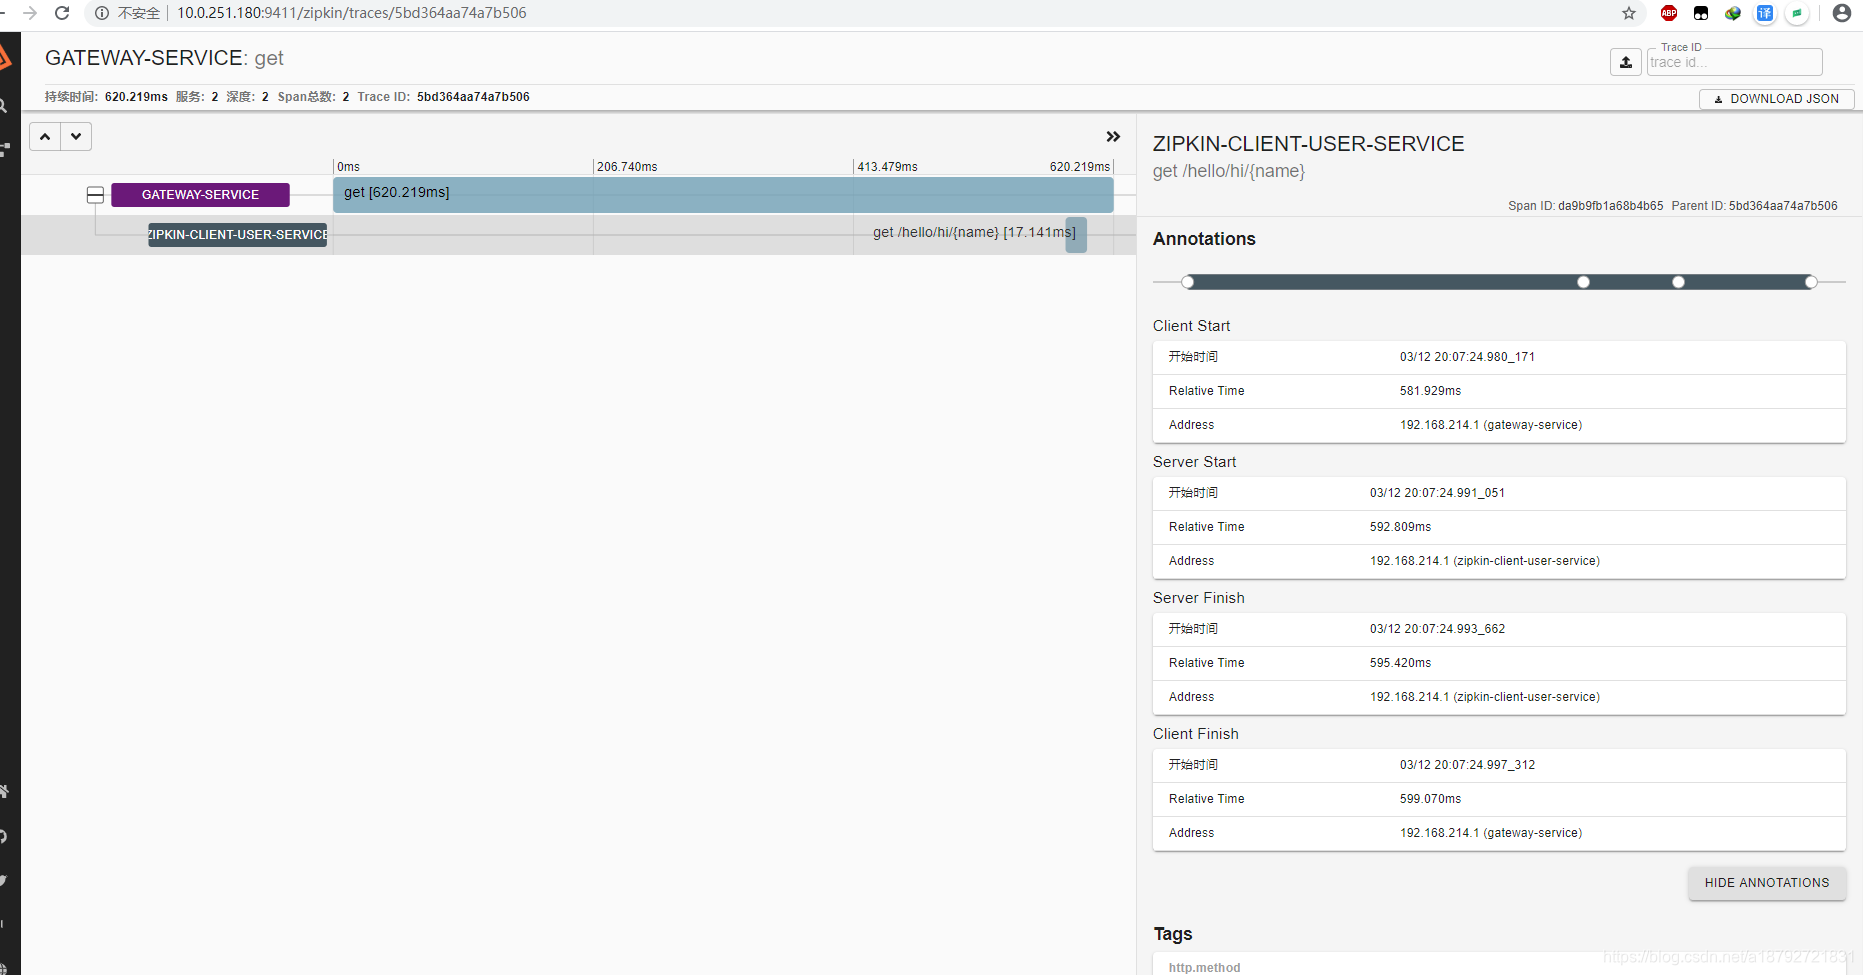
Task: Click the 620.219ms timeline tick label
Action: [x=1079, y=167]
